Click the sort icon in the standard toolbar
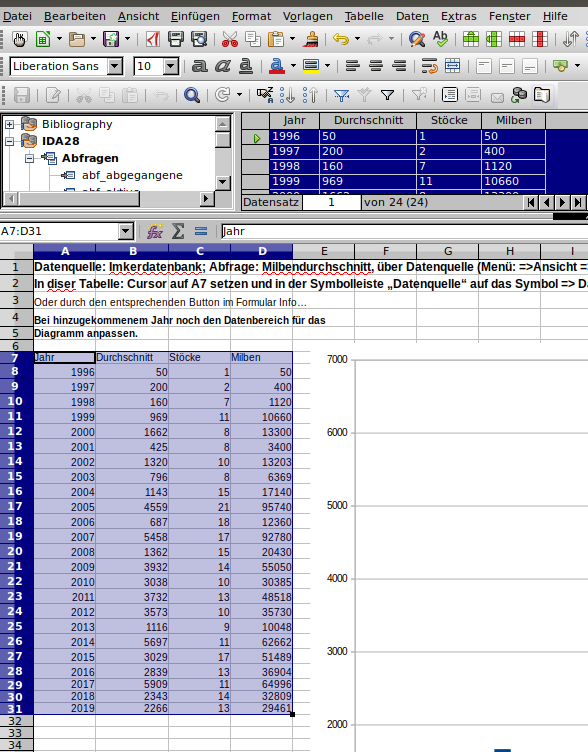The image size is (588, 752). pos(571,39)
